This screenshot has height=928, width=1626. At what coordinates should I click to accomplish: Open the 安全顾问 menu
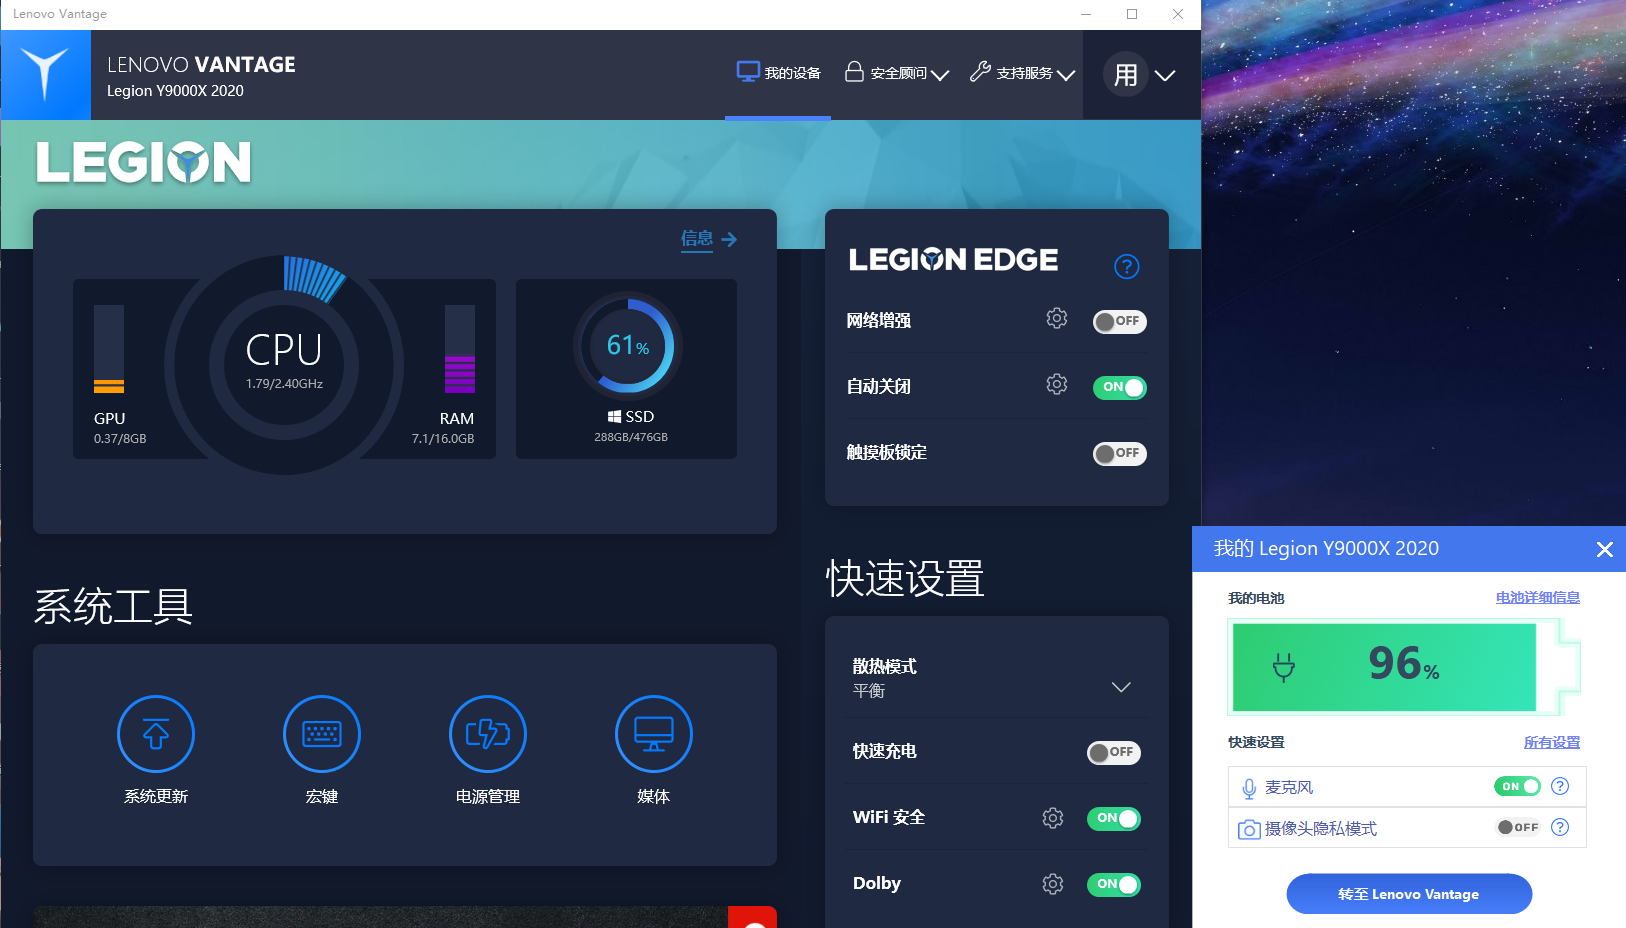click(x=897, y=73)
